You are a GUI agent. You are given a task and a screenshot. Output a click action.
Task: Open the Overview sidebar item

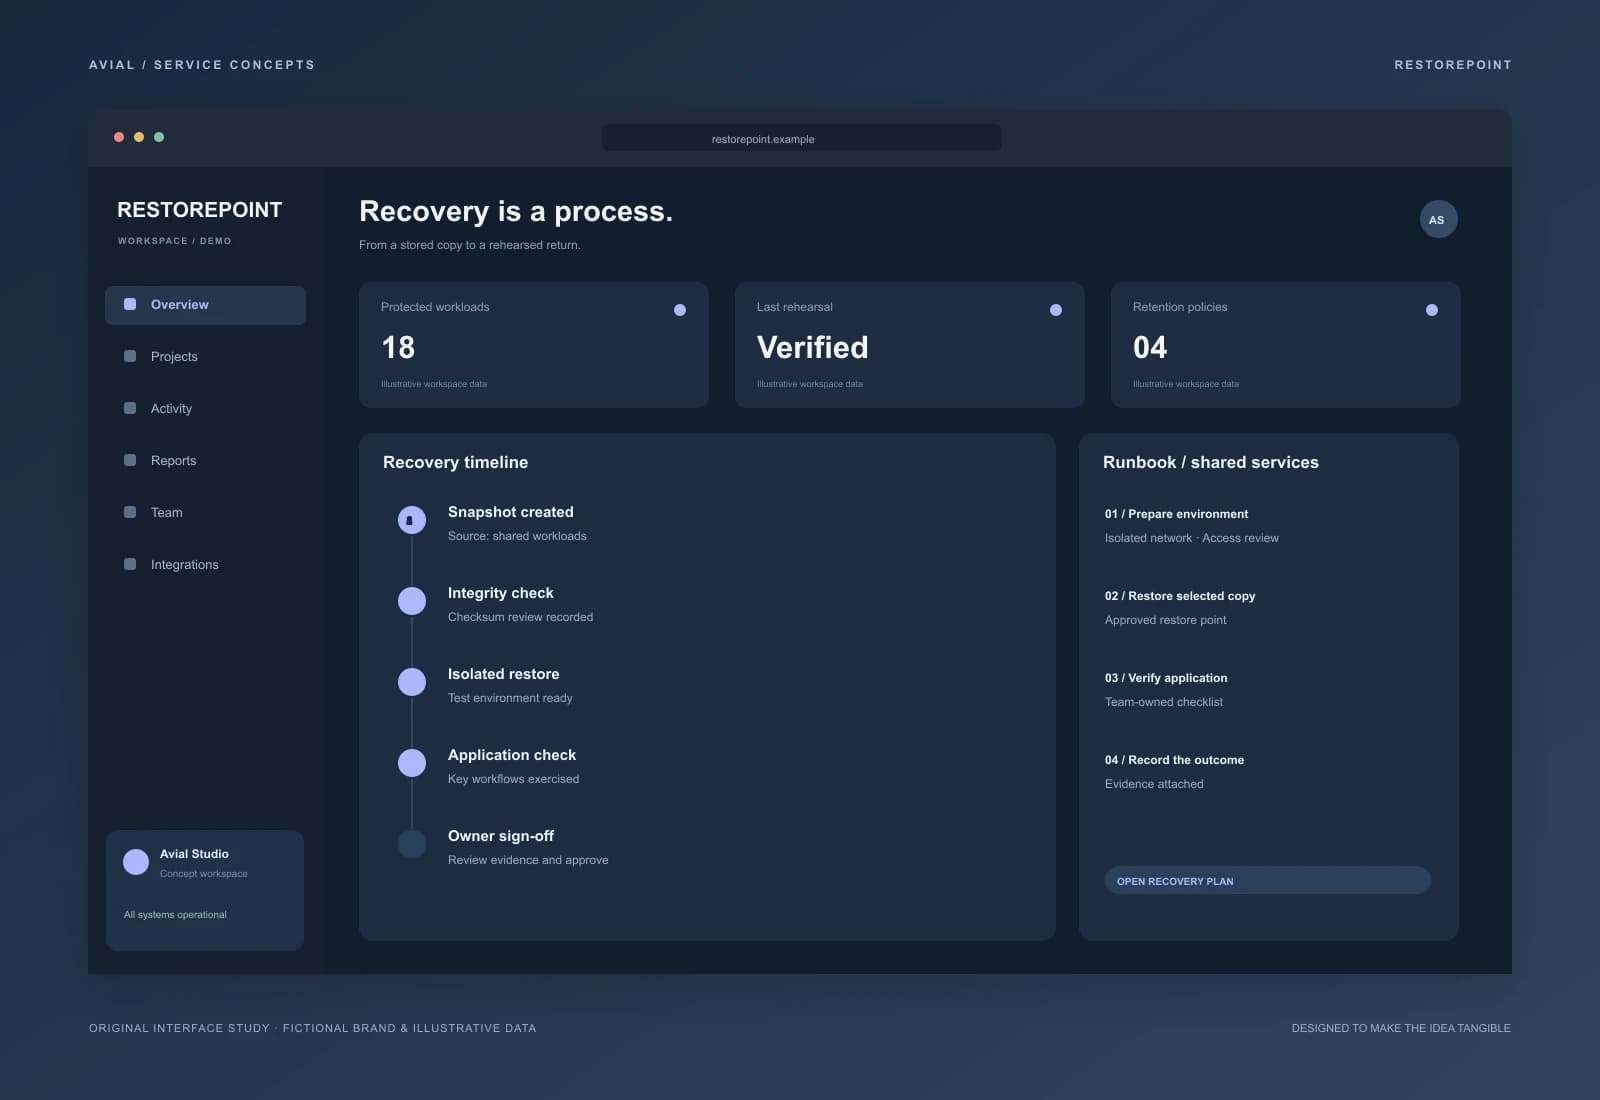tap(205, 305)
